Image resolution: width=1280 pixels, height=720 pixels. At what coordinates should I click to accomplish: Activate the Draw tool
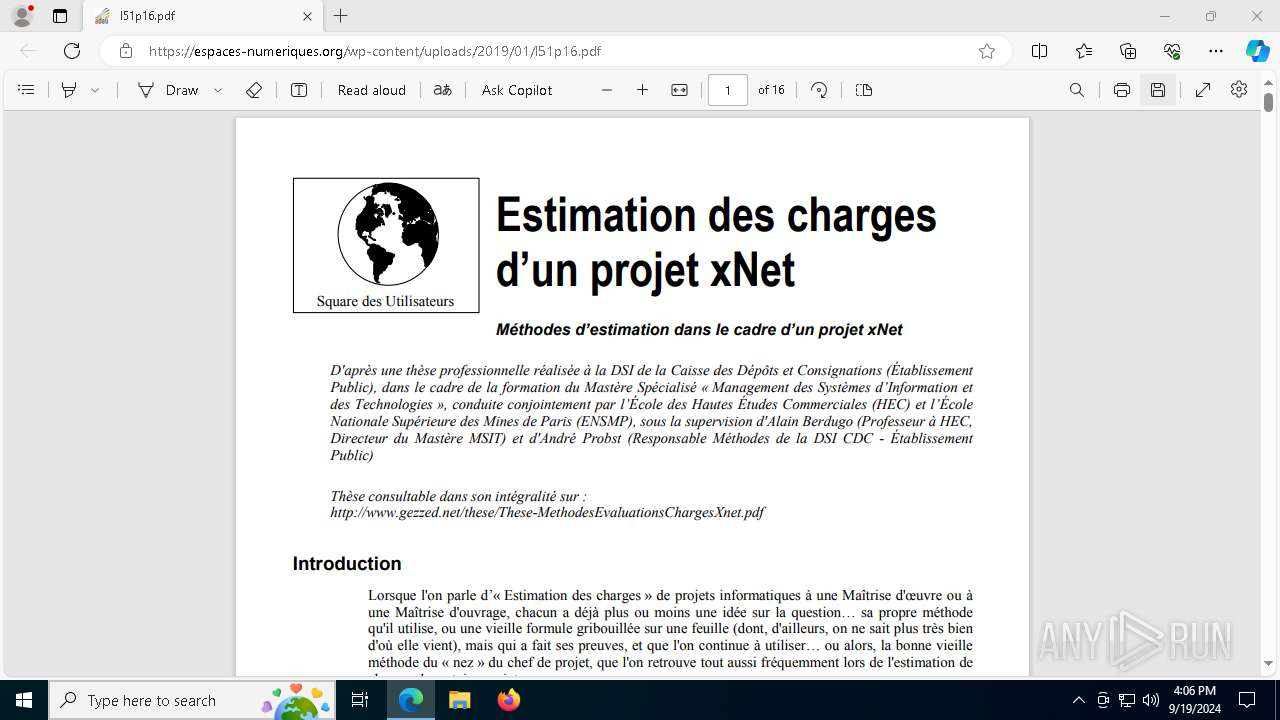(x=168, y=90)
